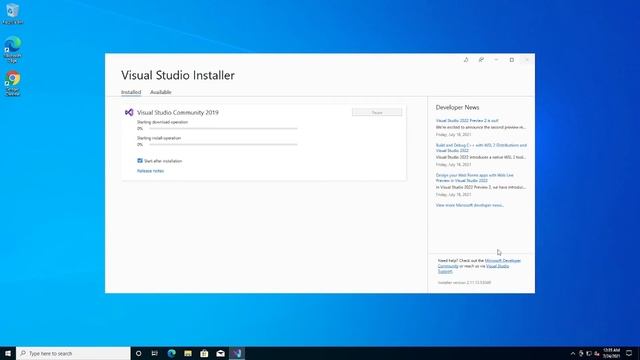
Task: Show hidden system tray icons
Action: pyautogui.click(x=573, y=353)
